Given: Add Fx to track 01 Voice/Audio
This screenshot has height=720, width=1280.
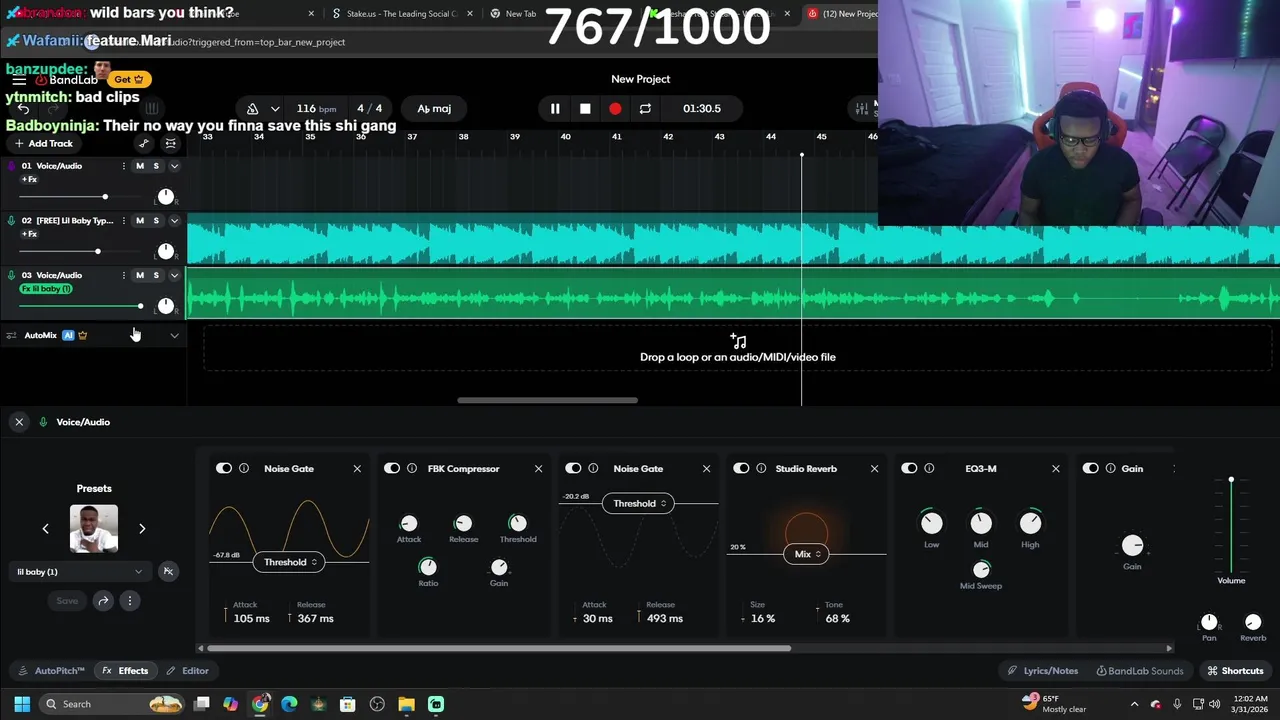Looking at the screenshot, I should [x=29, y=180].
